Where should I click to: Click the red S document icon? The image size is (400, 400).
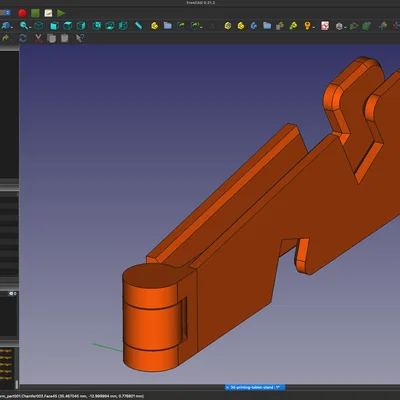(325, 26)
